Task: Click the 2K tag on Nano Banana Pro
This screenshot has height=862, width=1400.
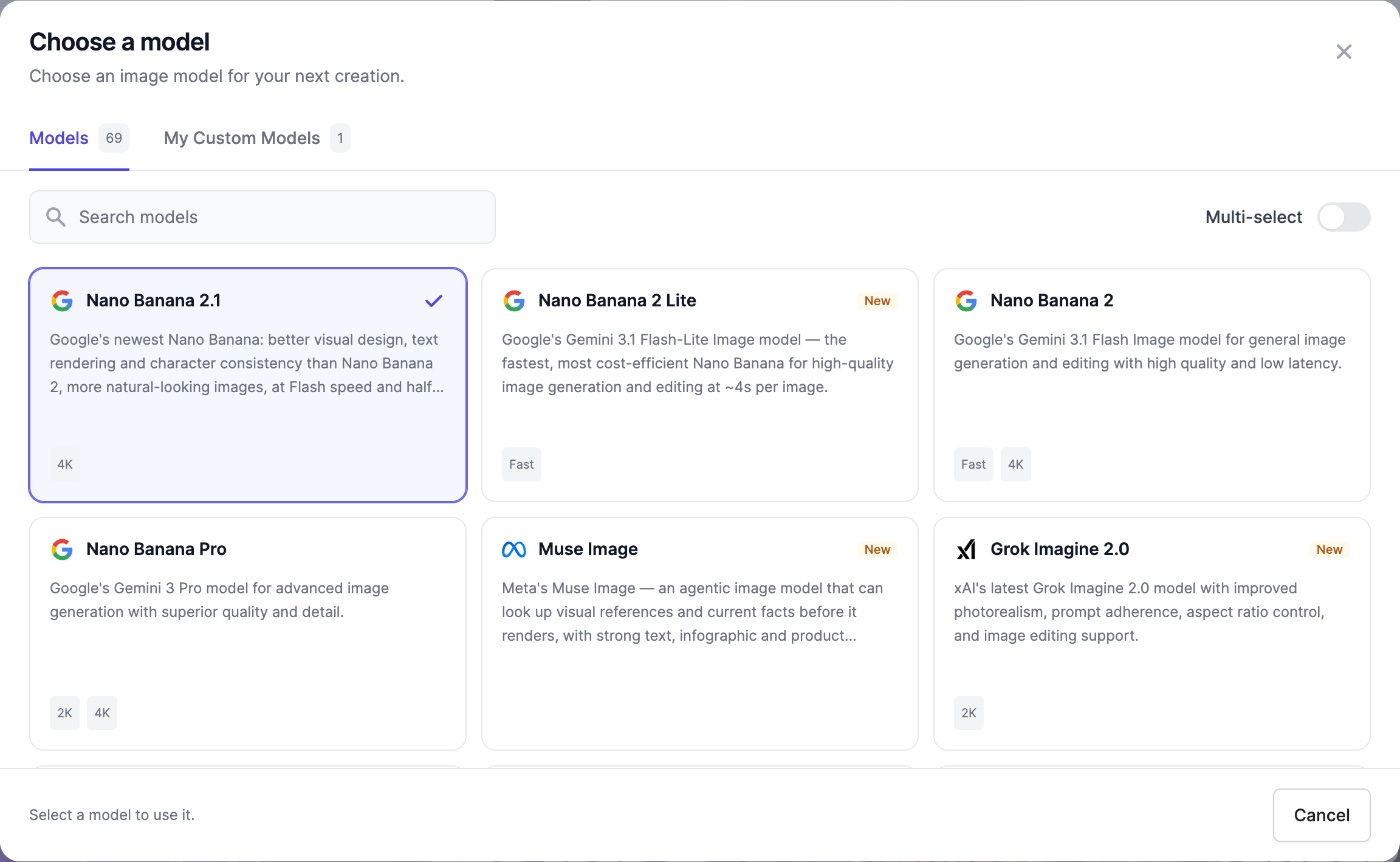Action: coord(65,714)
